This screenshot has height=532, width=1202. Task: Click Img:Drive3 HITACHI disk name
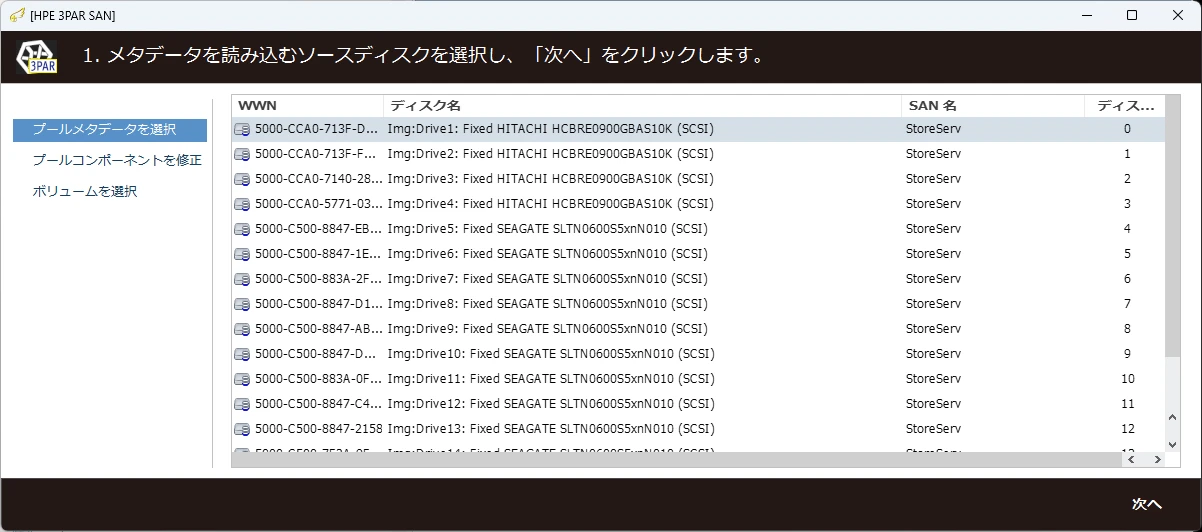tap(551, 179)
